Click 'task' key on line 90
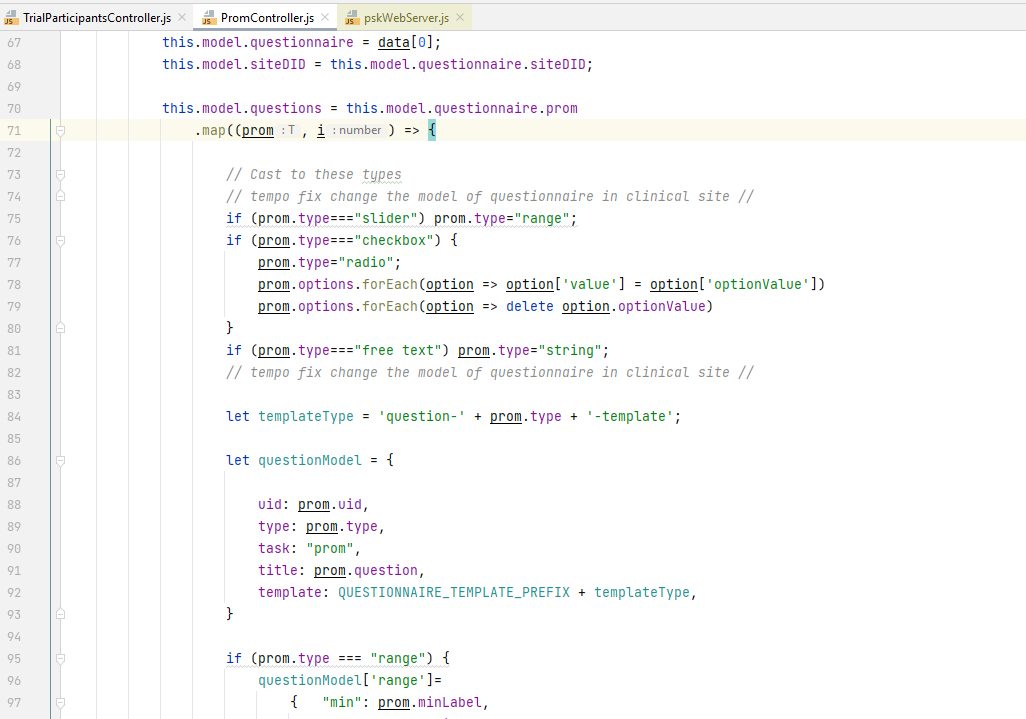1026x719 pixels. (x=274, y=548)
